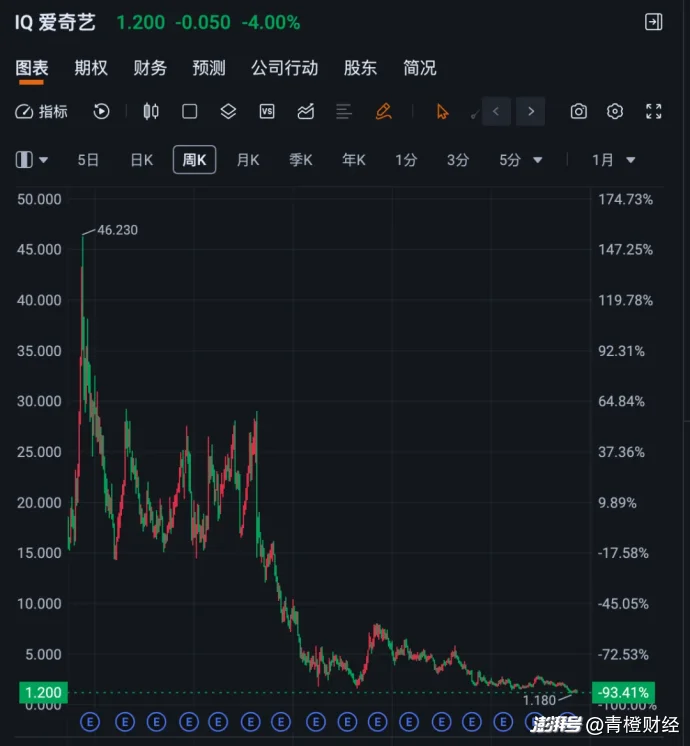
Task: Take a chart screenshot with camera icon
Action: pyautogui.click(x=578, y=112)
